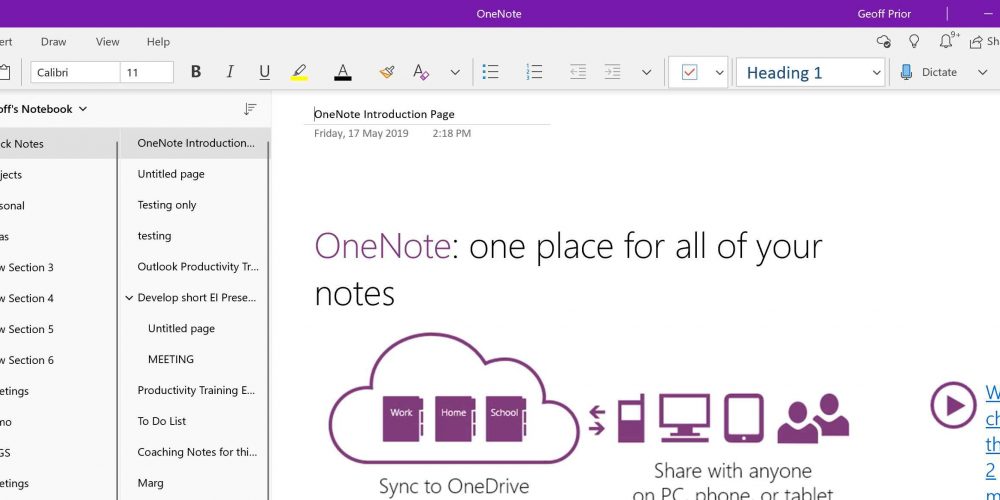The width and height of the screenshot is (1000, 500).
Task: Click the lightbulb Tell Me icon
Action: click(x=914, y=41)
